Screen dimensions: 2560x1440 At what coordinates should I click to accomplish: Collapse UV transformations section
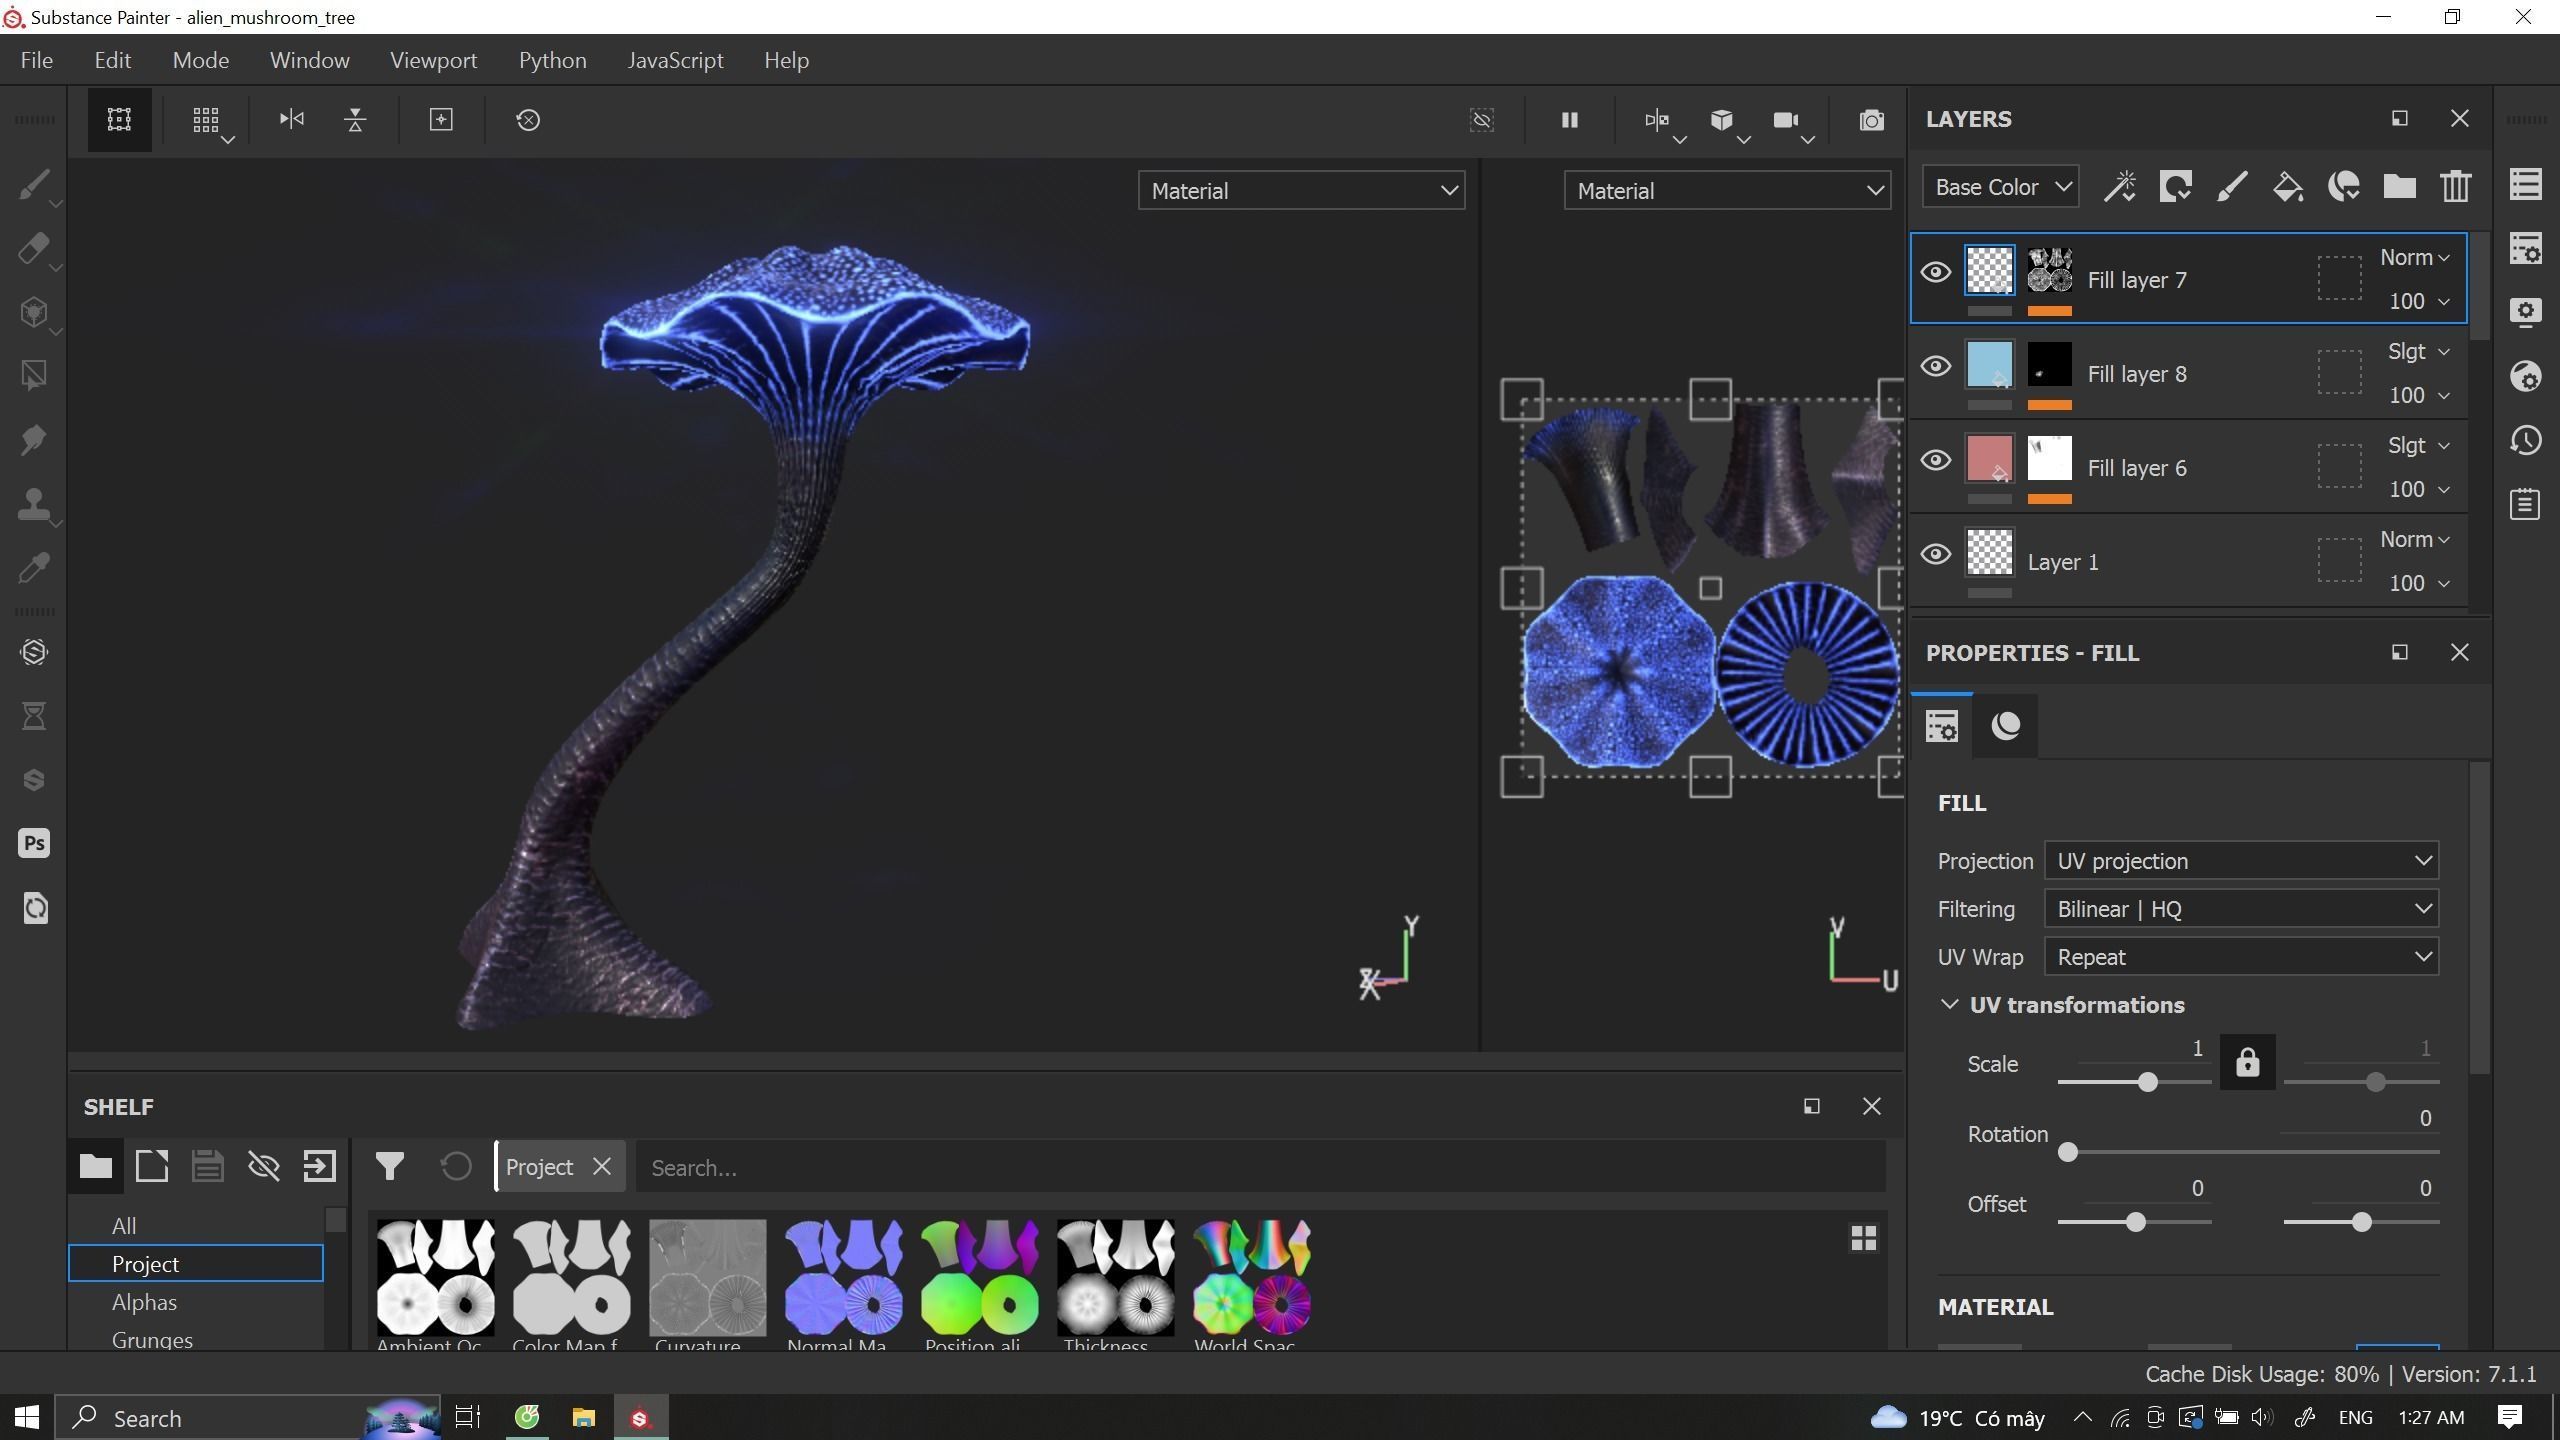click(1949, 1004)
